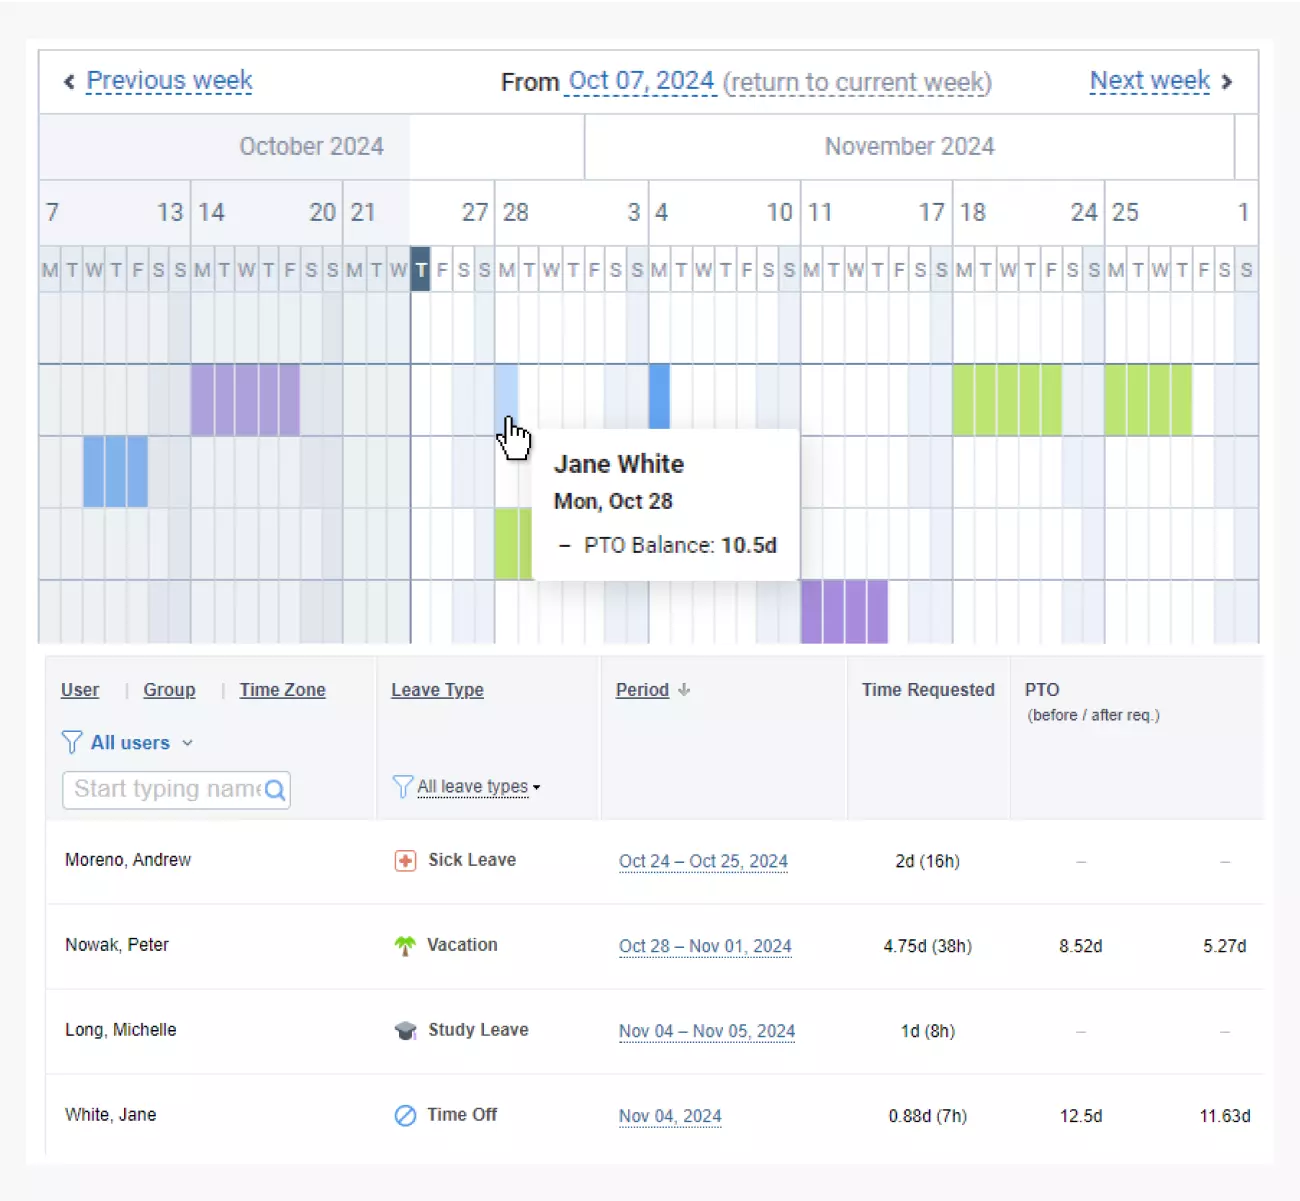Go to Previous week
This screenshot has height=1201, width=1300.
tap(169, 81)
